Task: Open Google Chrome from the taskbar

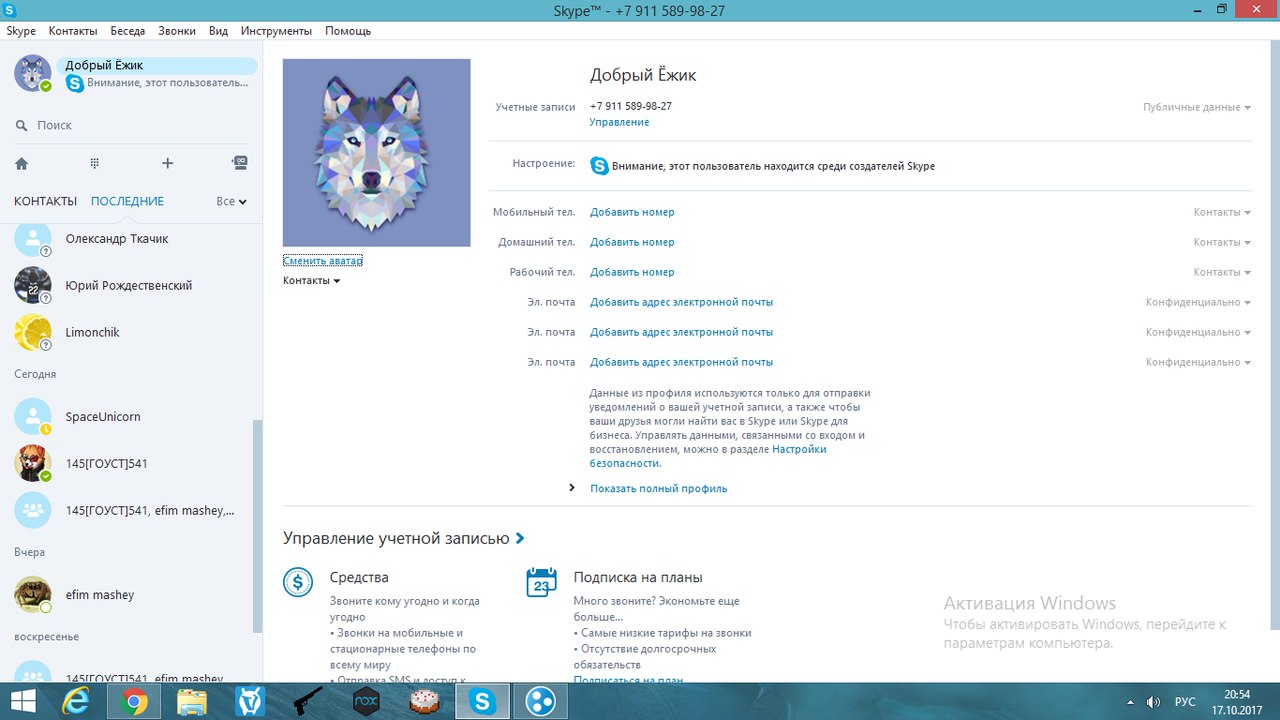Action: click(134, 702)
